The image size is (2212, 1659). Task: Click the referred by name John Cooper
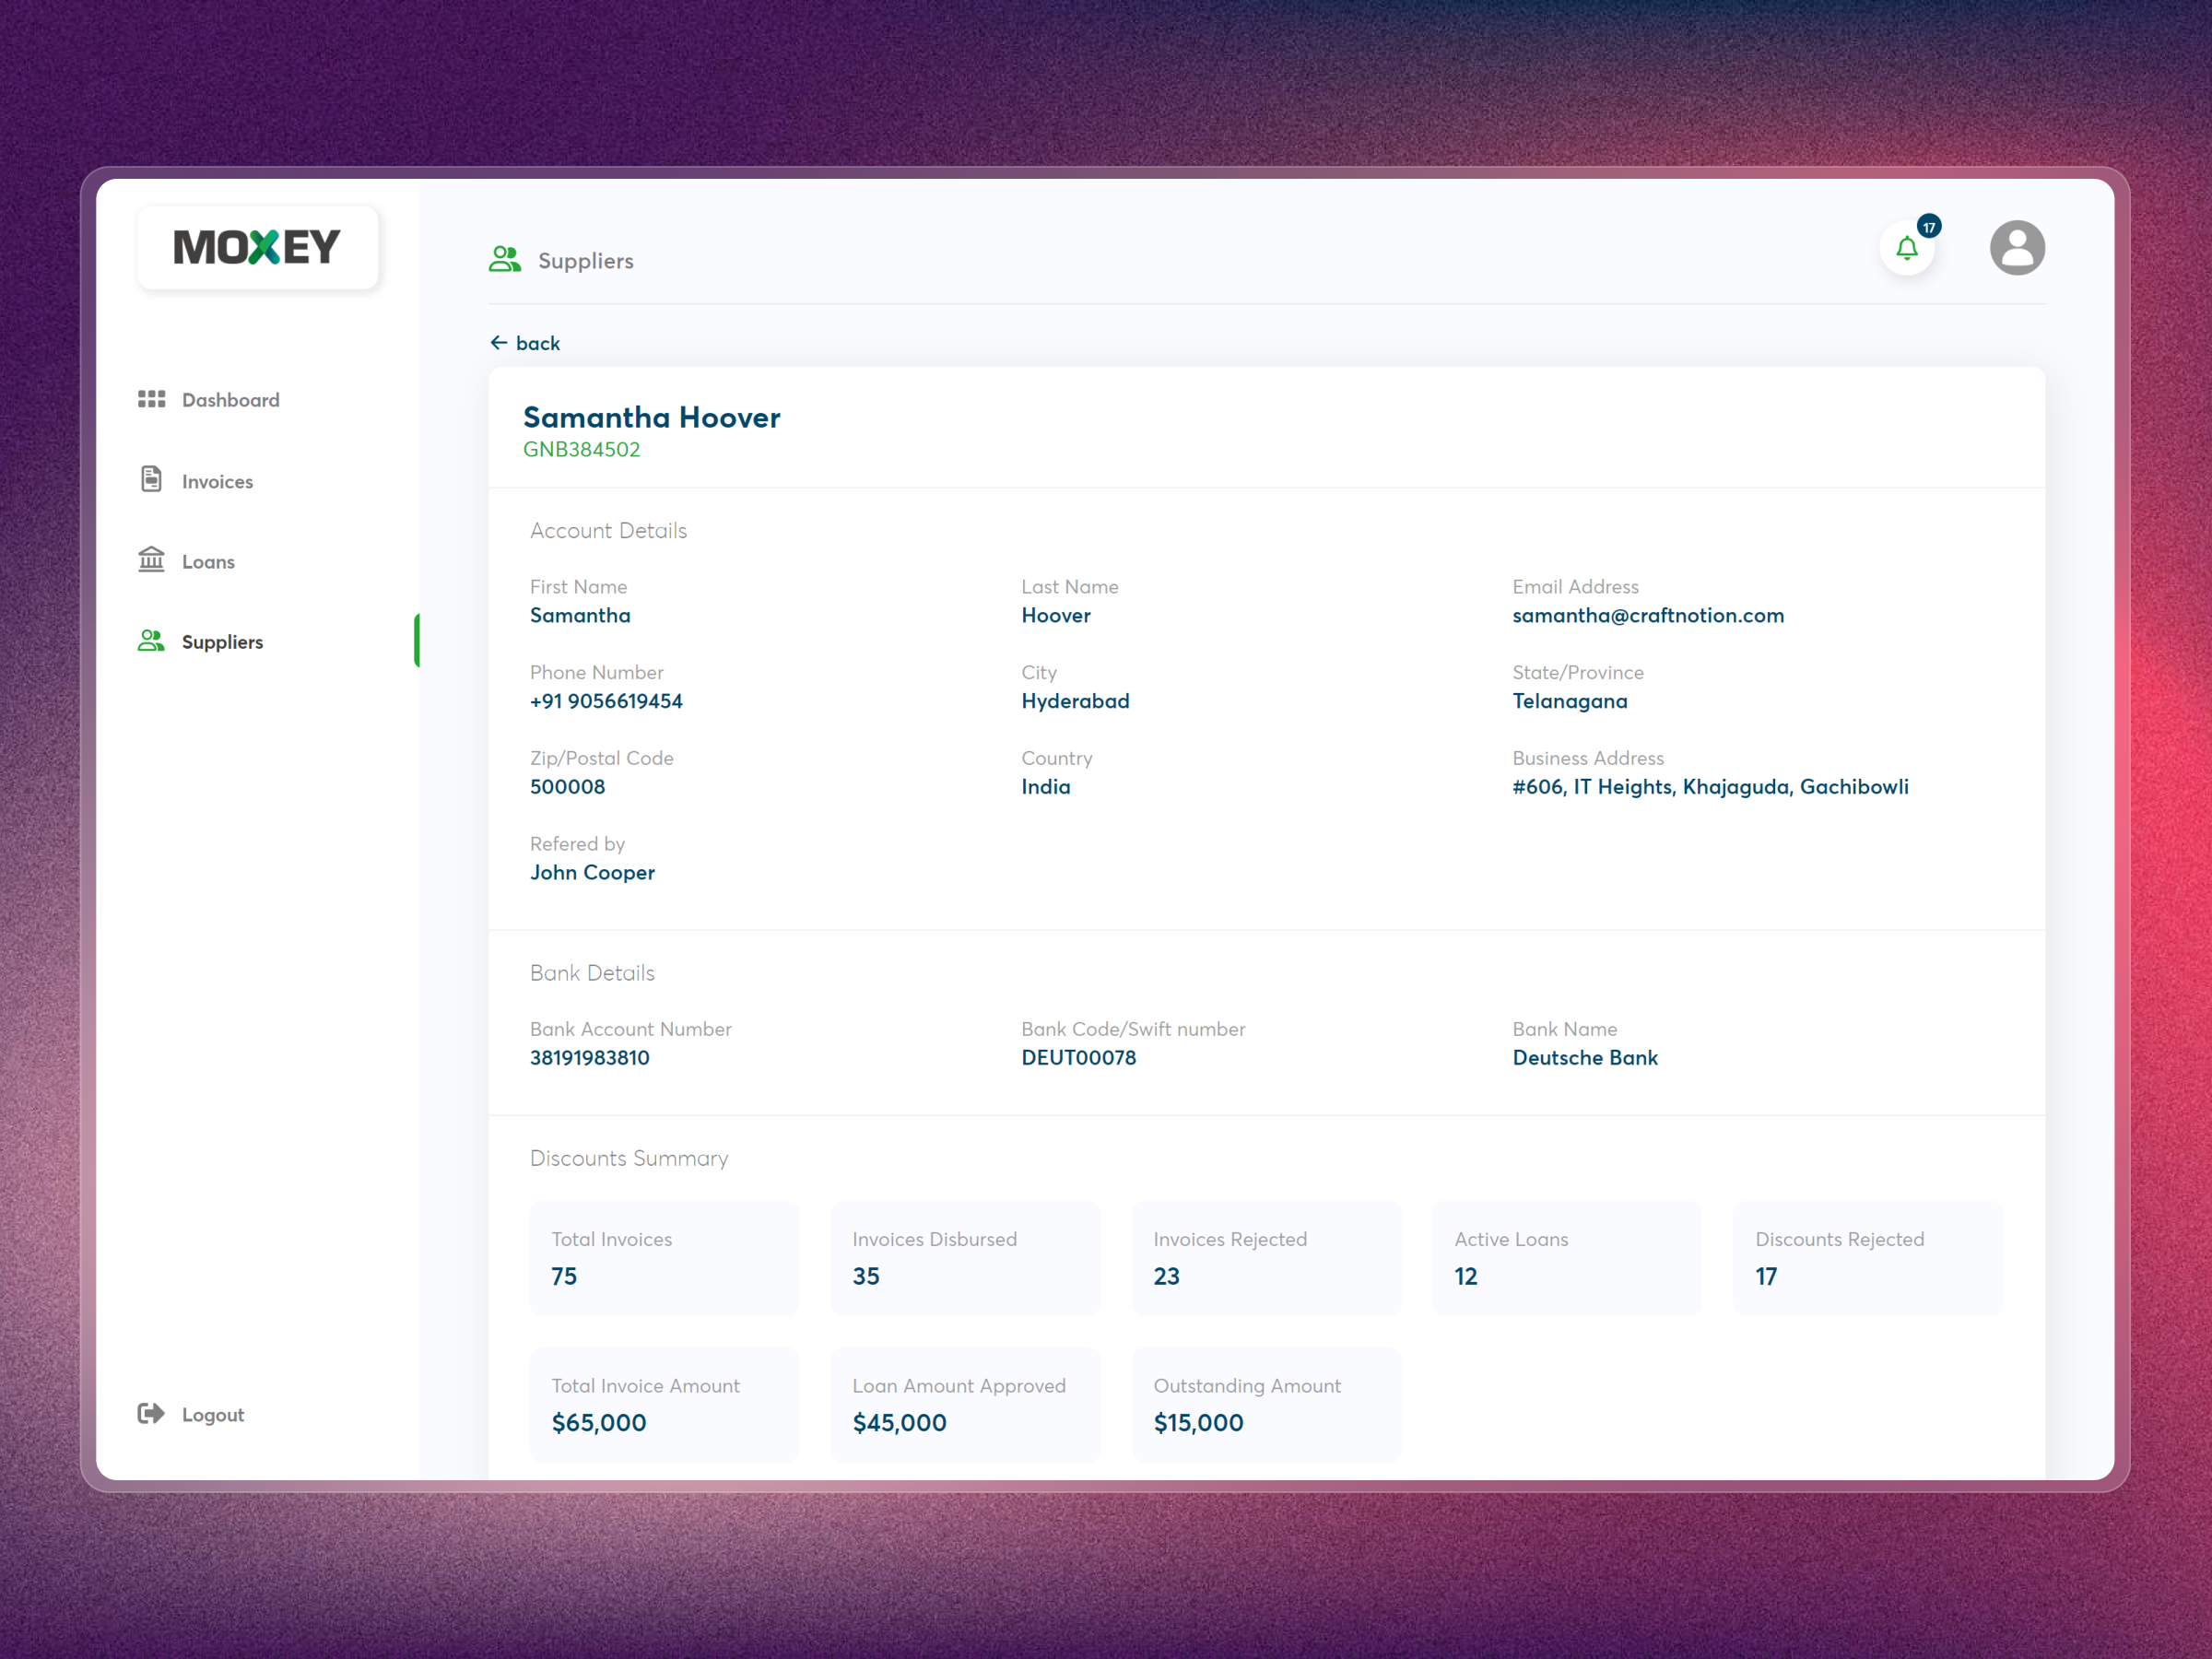(x=592, y=872)
